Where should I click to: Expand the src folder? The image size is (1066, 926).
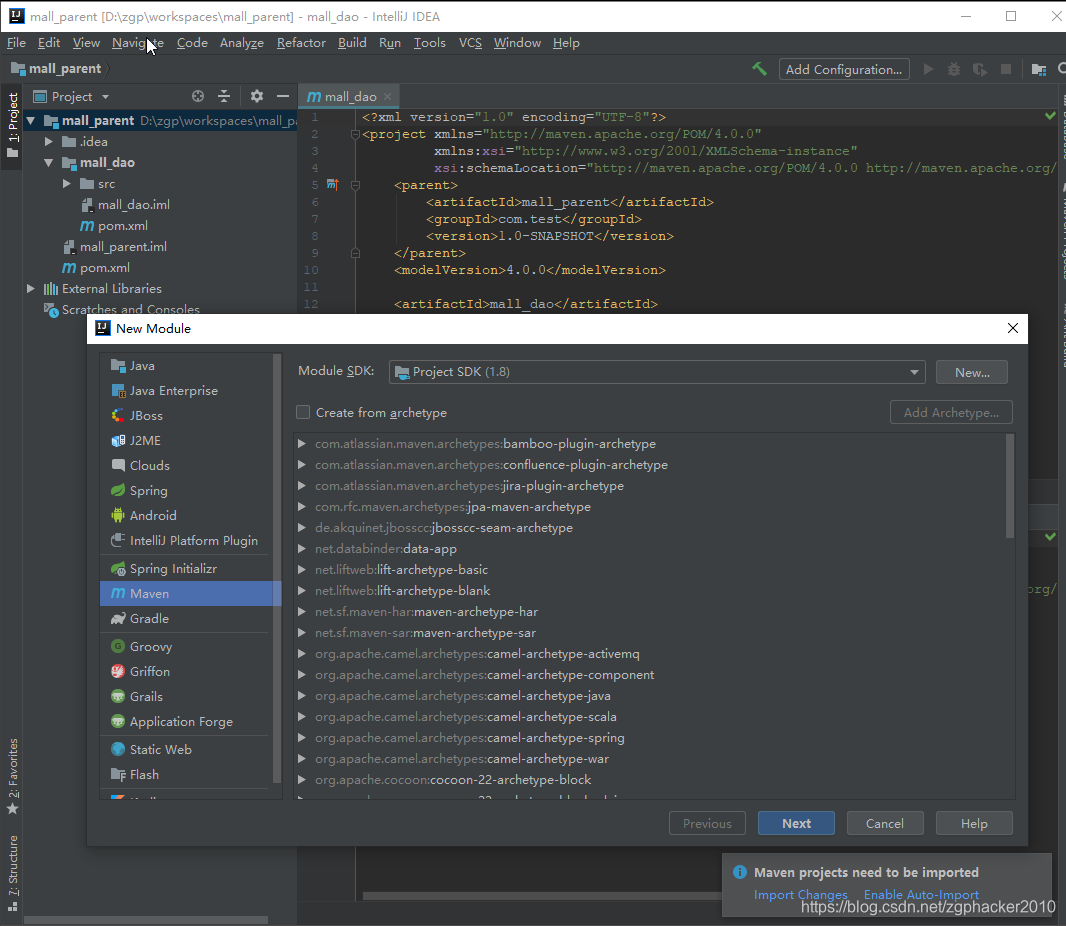[x=67, y=184]
